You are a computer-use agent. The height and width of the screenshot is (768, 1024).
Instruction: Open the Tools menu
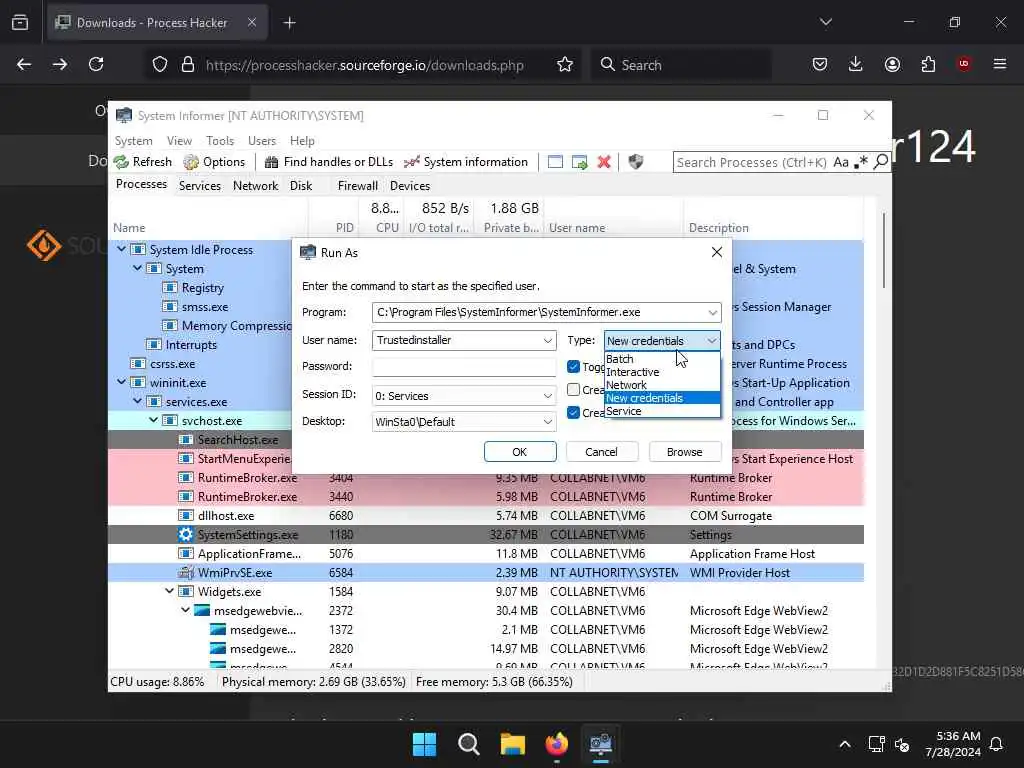click(220, 140)
